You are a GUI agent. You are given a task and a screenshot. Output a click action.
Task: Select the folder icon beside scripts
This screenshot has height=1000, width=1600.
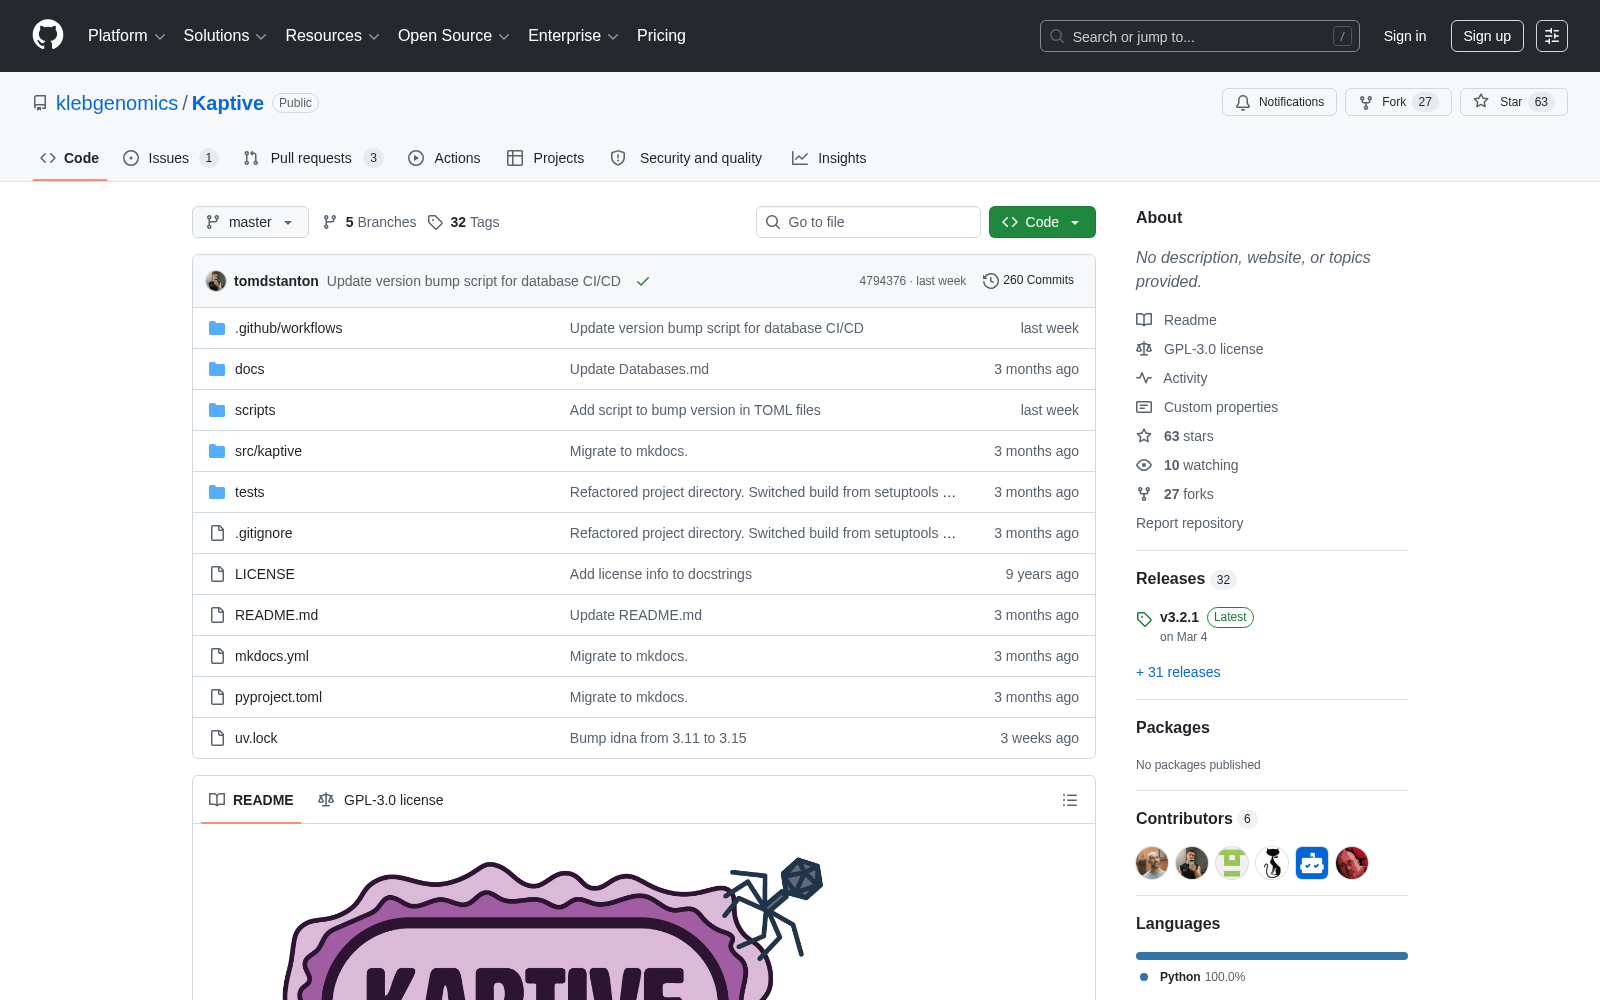(217, 410)
